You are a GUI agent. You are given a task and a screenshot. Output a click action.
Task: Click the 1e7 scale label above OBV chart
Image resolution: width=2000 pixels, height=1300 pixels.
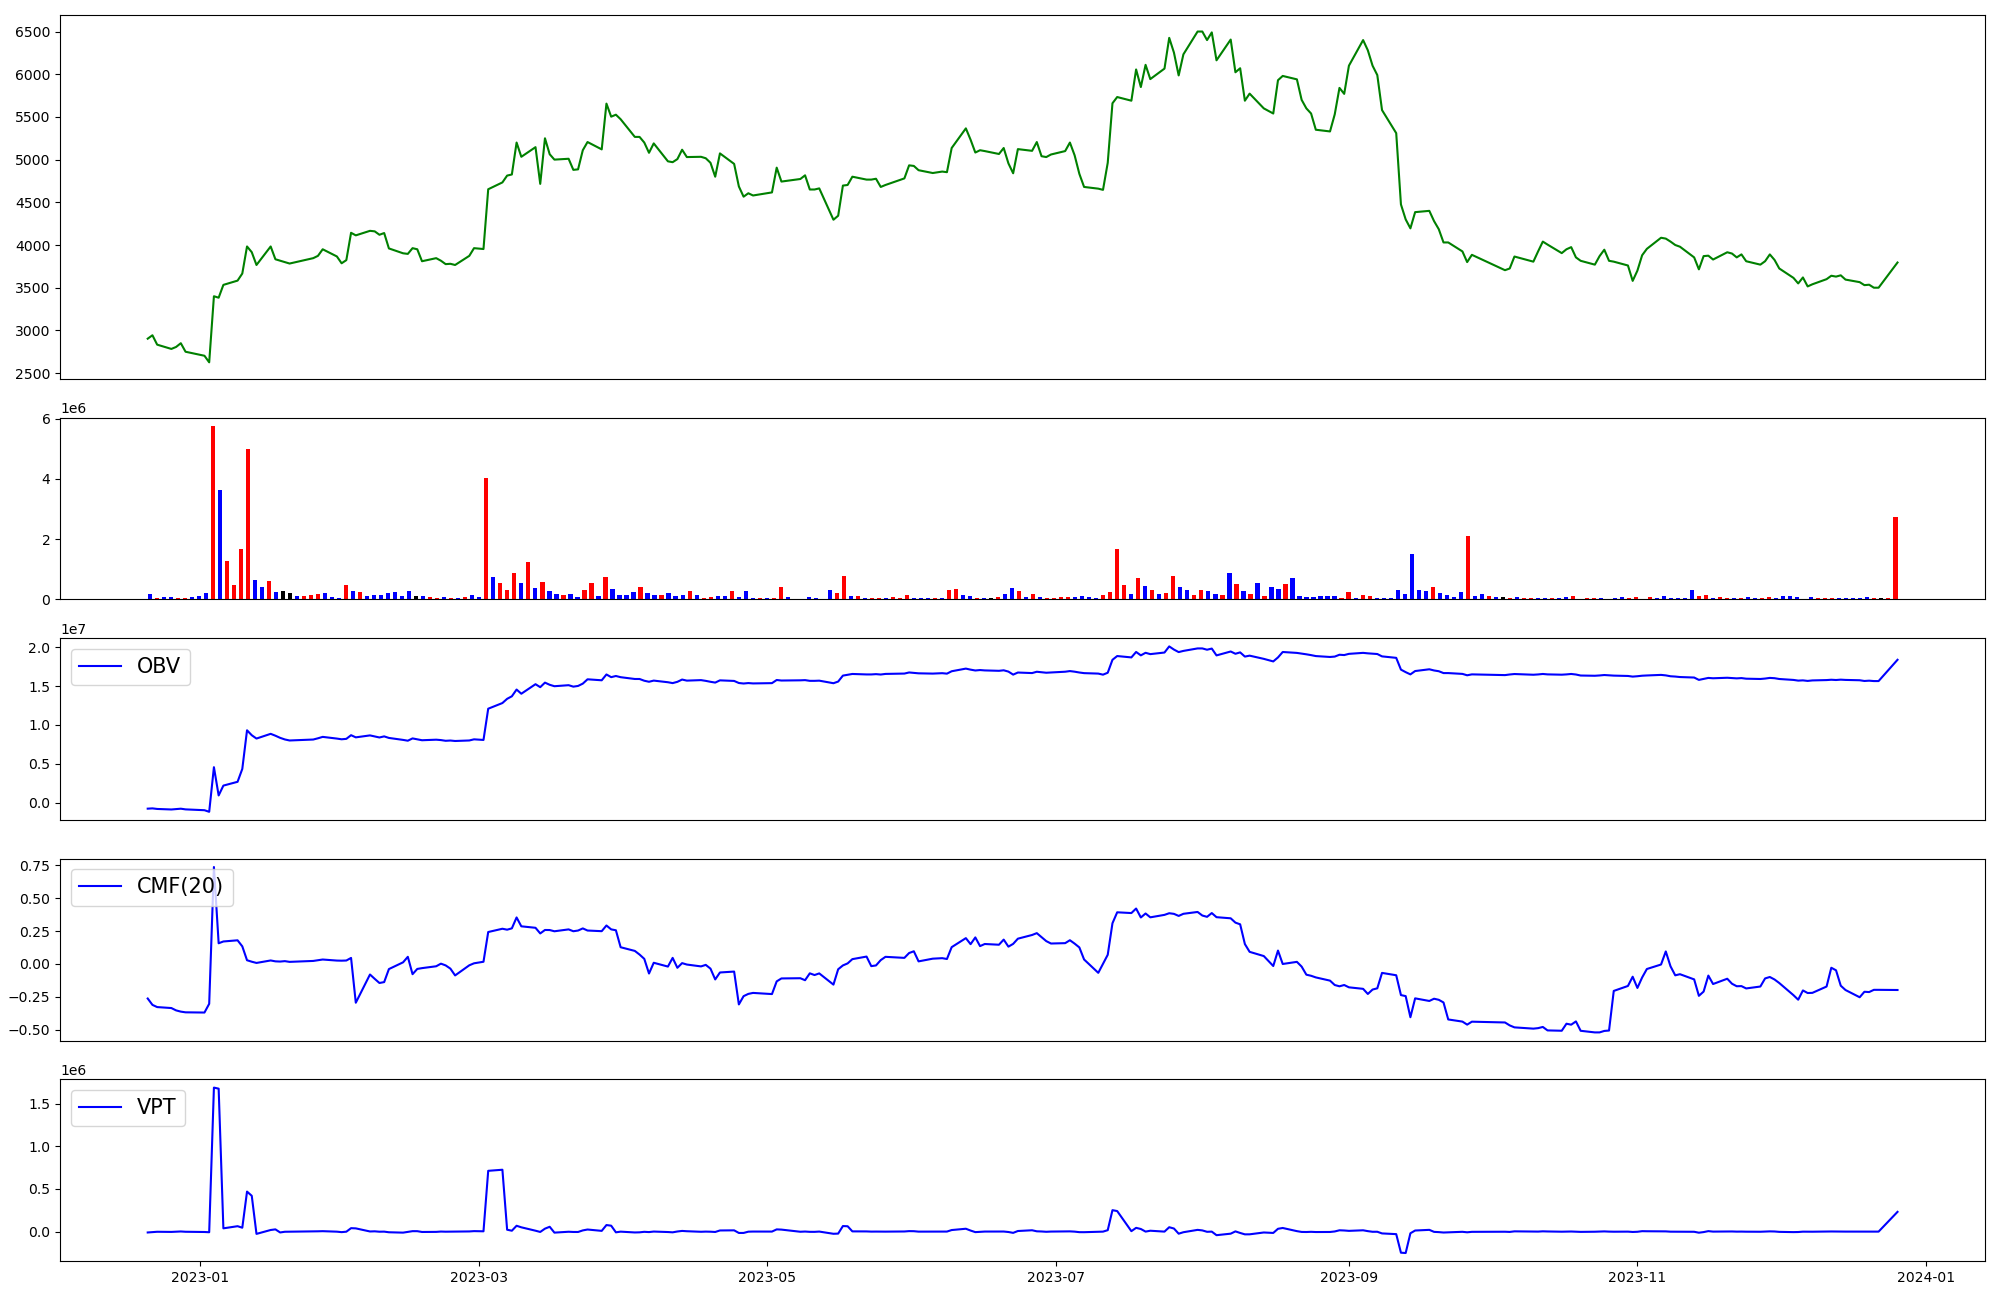[74, 629]
